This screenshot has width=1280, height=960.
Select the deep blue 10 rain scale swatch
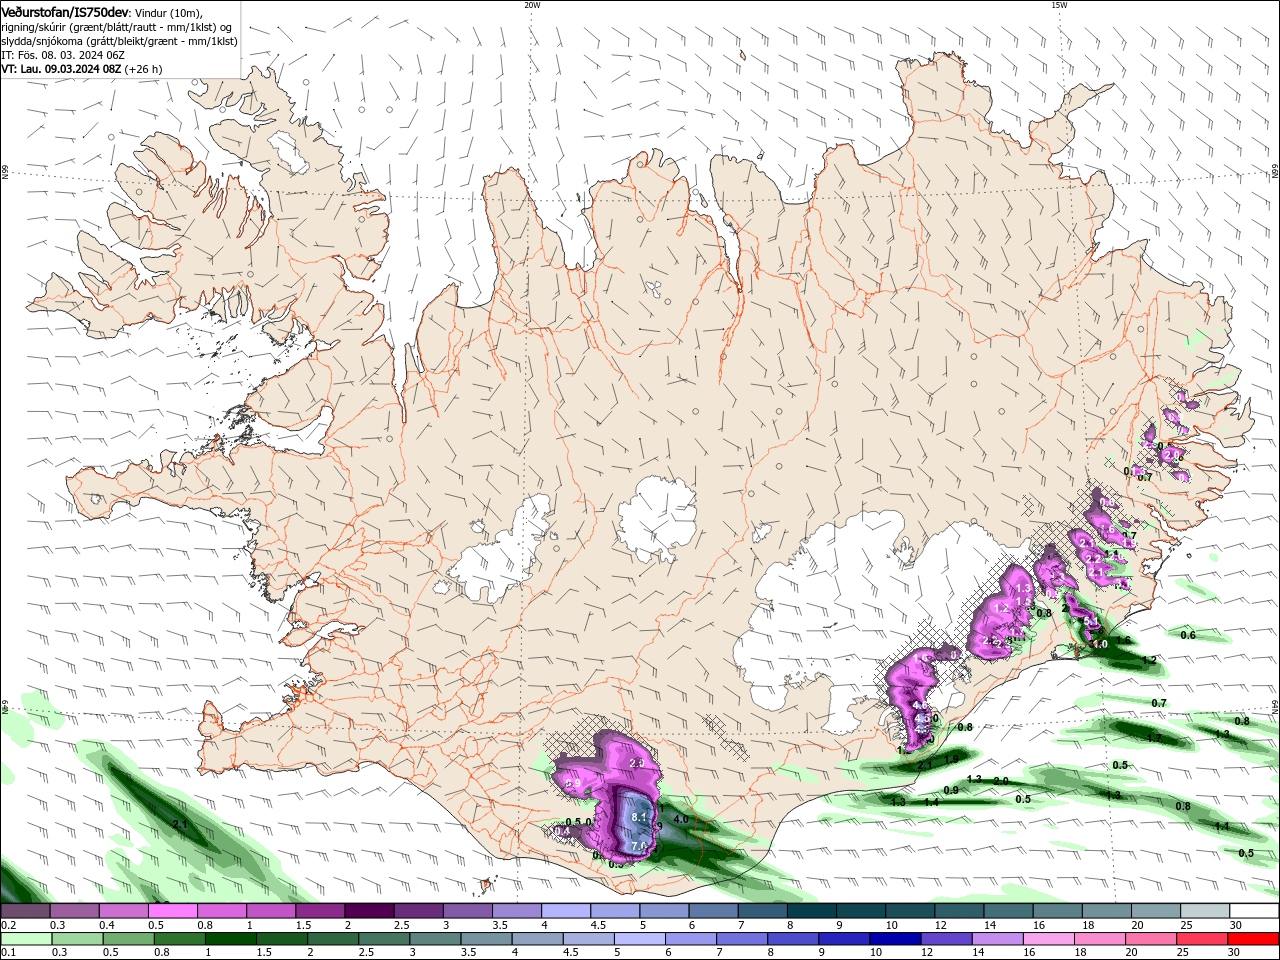(x=896, y=939)
